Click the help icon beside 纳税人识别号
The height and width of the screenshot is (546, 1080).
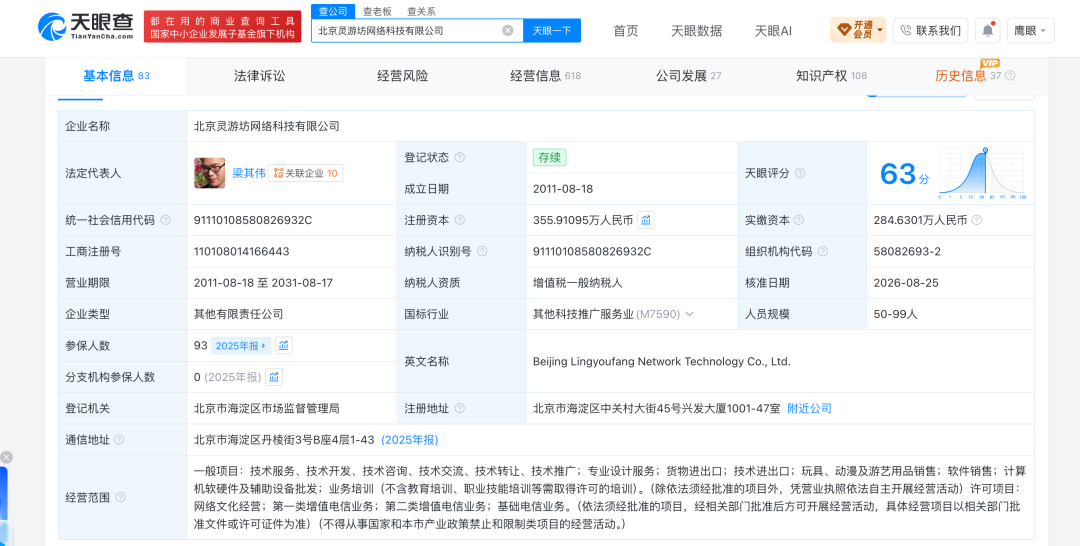tap(482, 251)
